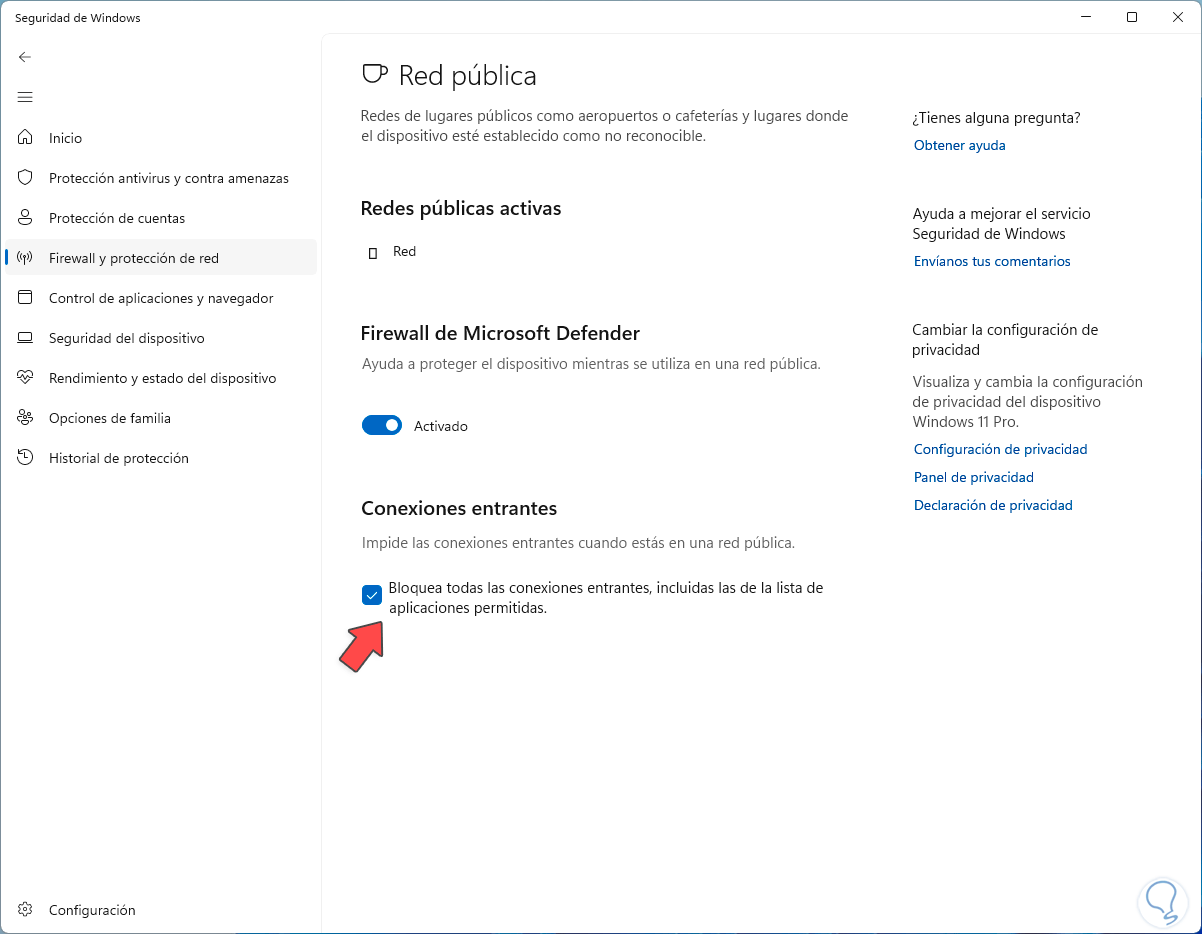The width and height of the screenshot is (1202, 934).
Task: Turn off the Firewall Activado switch
Action: [x=382, y=426]
